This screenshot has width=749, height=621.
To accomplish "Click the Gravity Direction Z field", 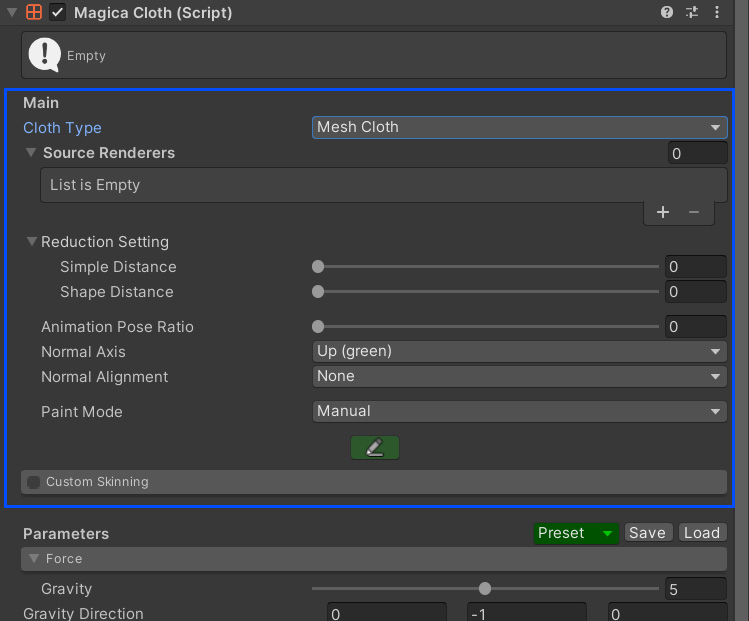I will 667,612.
